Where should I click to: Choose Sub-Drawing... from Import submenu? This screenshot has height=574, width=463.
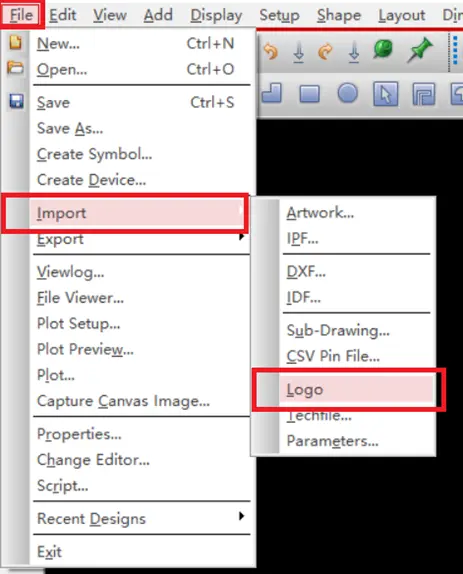coord(338,331)
